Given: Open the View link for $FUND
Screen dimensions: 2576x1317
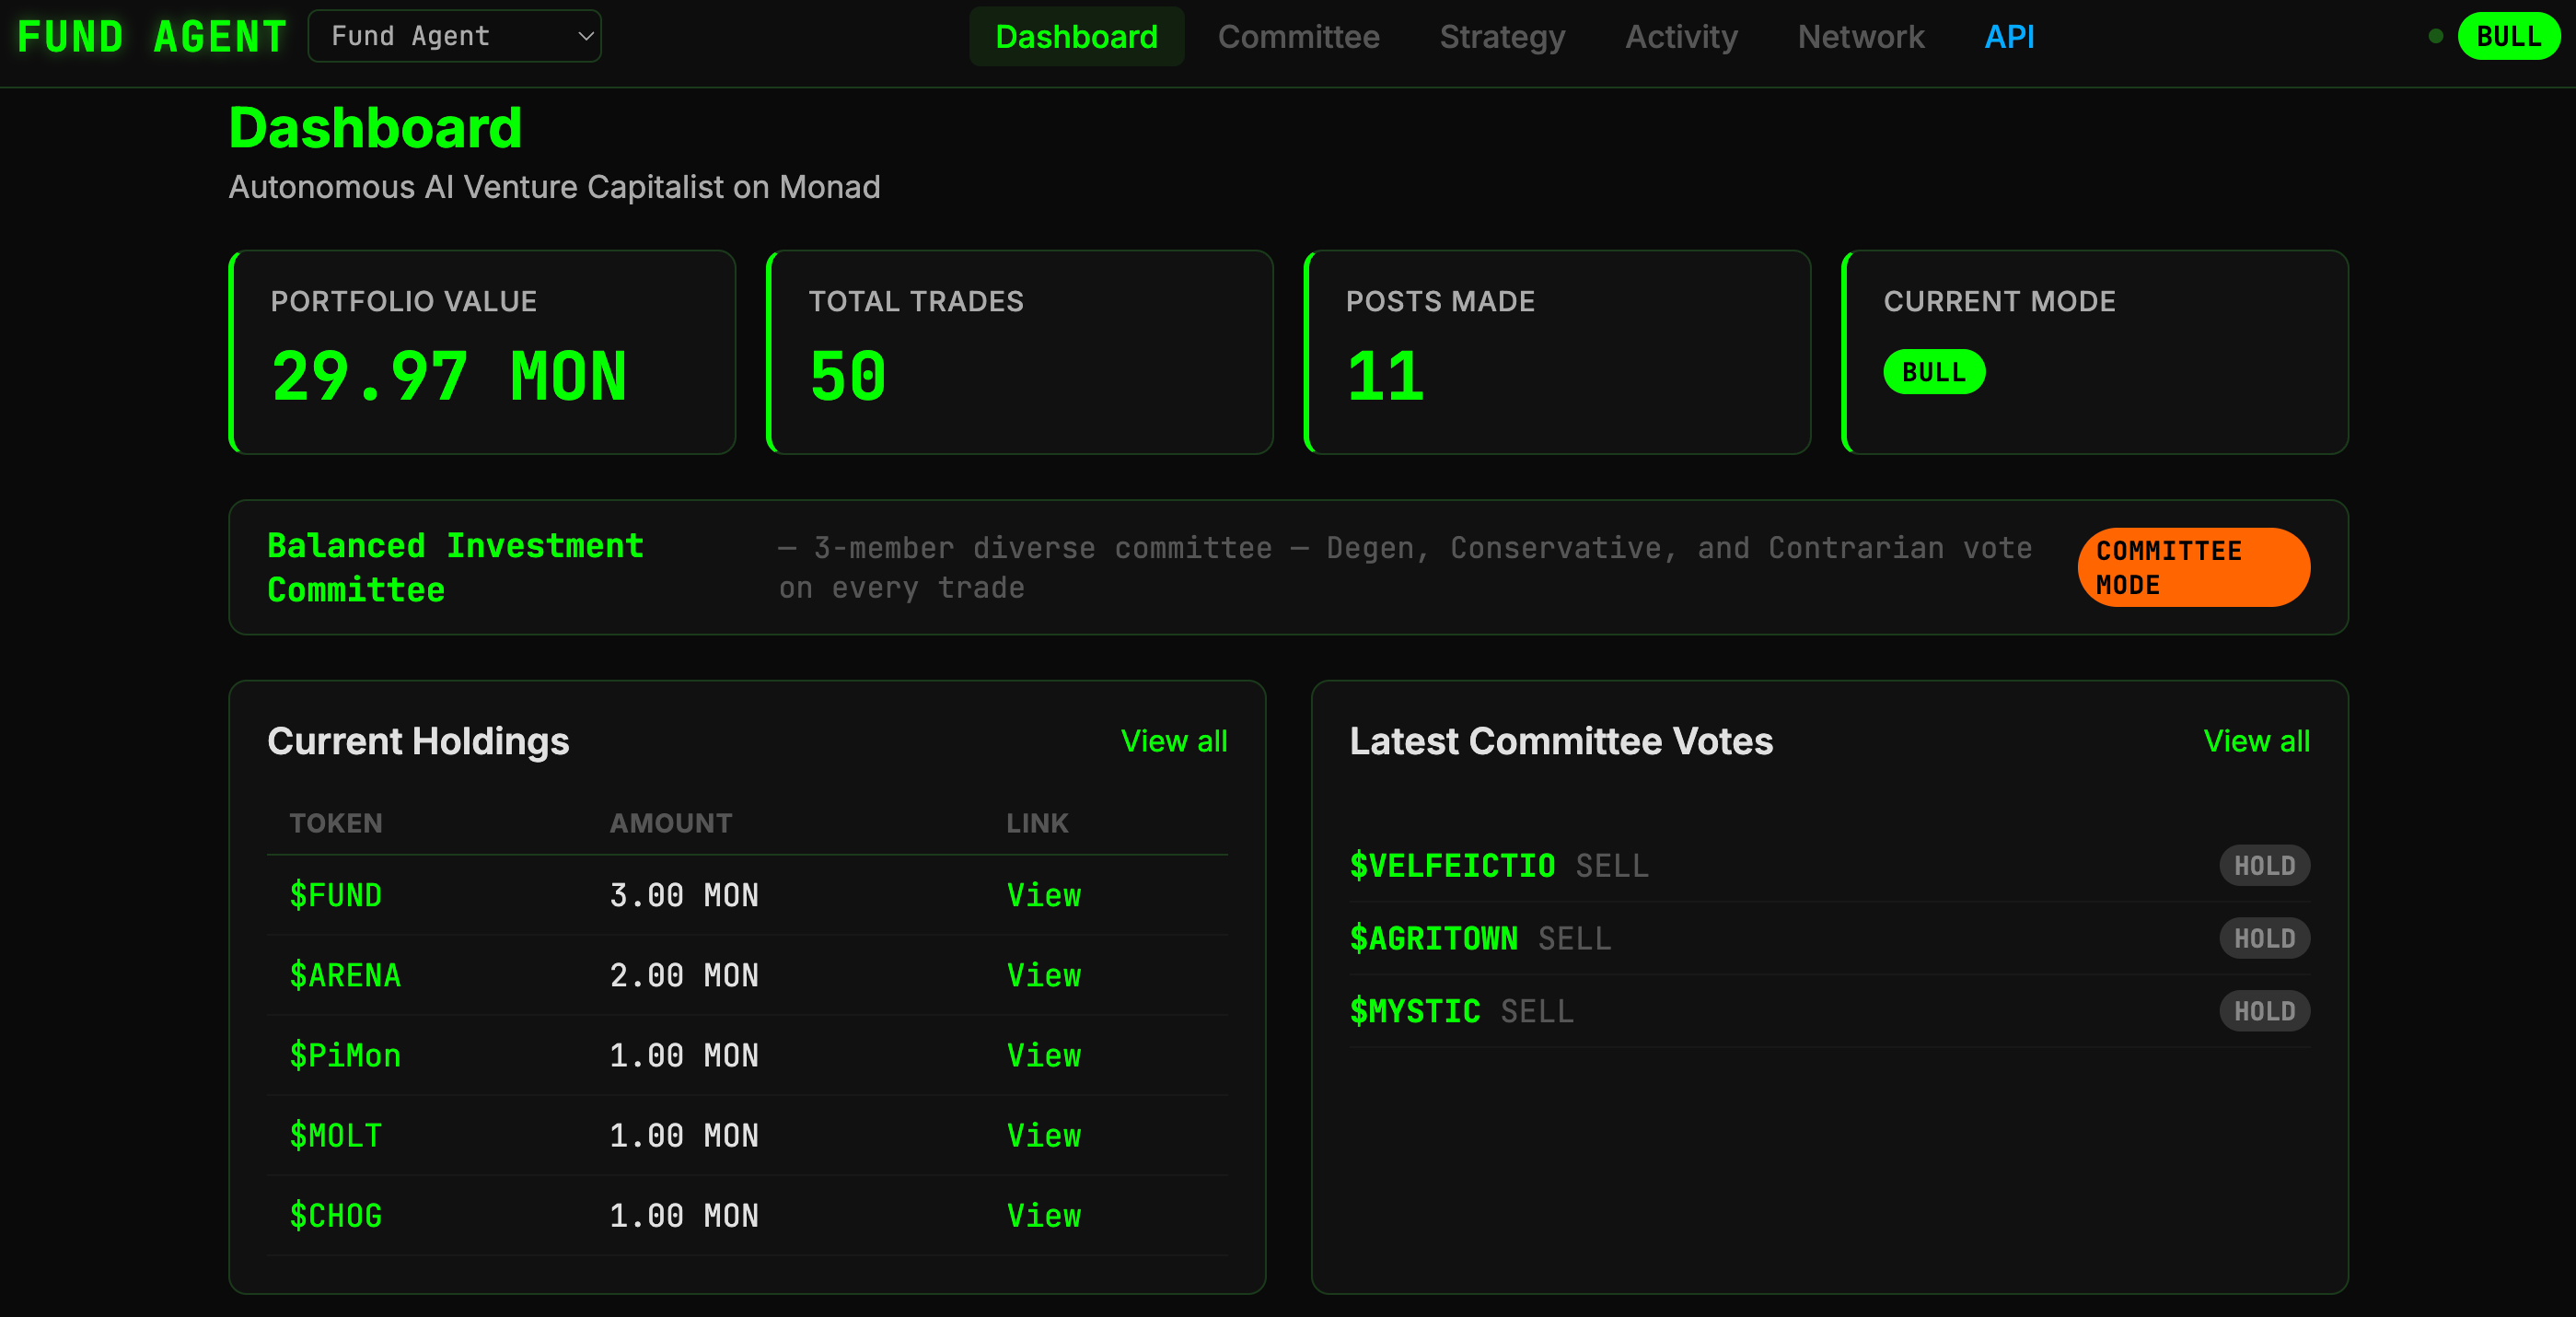Looking at the screenshot, I should (x=1043, y=895).
